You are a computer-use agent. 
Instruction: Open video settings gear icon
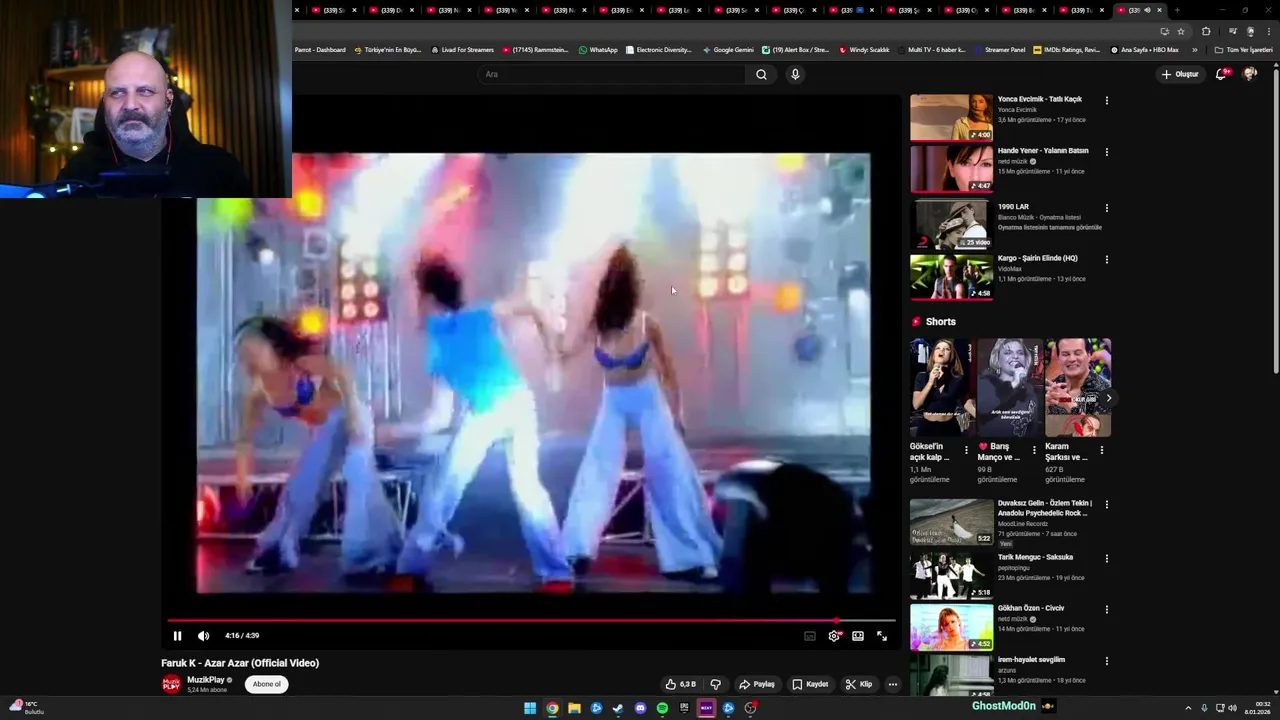(x=834, y=636)
